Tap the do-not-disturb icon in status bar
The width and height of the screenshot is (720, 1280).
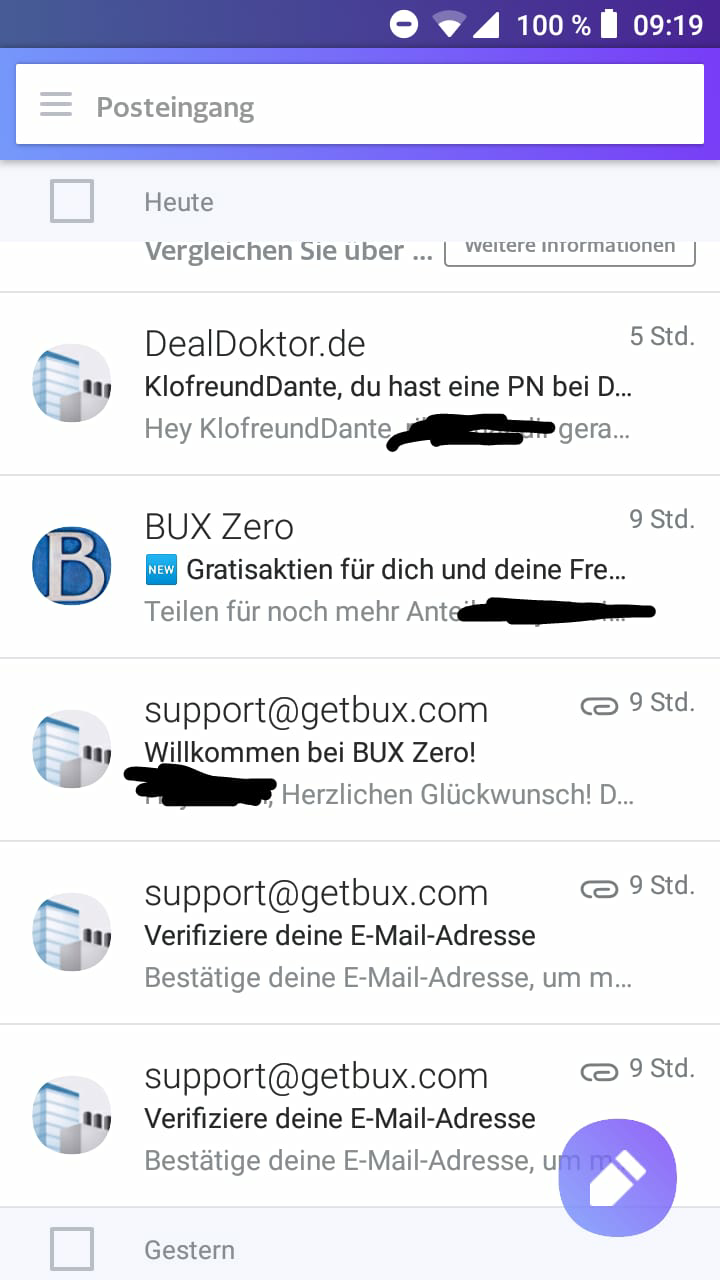coord(404,24)
